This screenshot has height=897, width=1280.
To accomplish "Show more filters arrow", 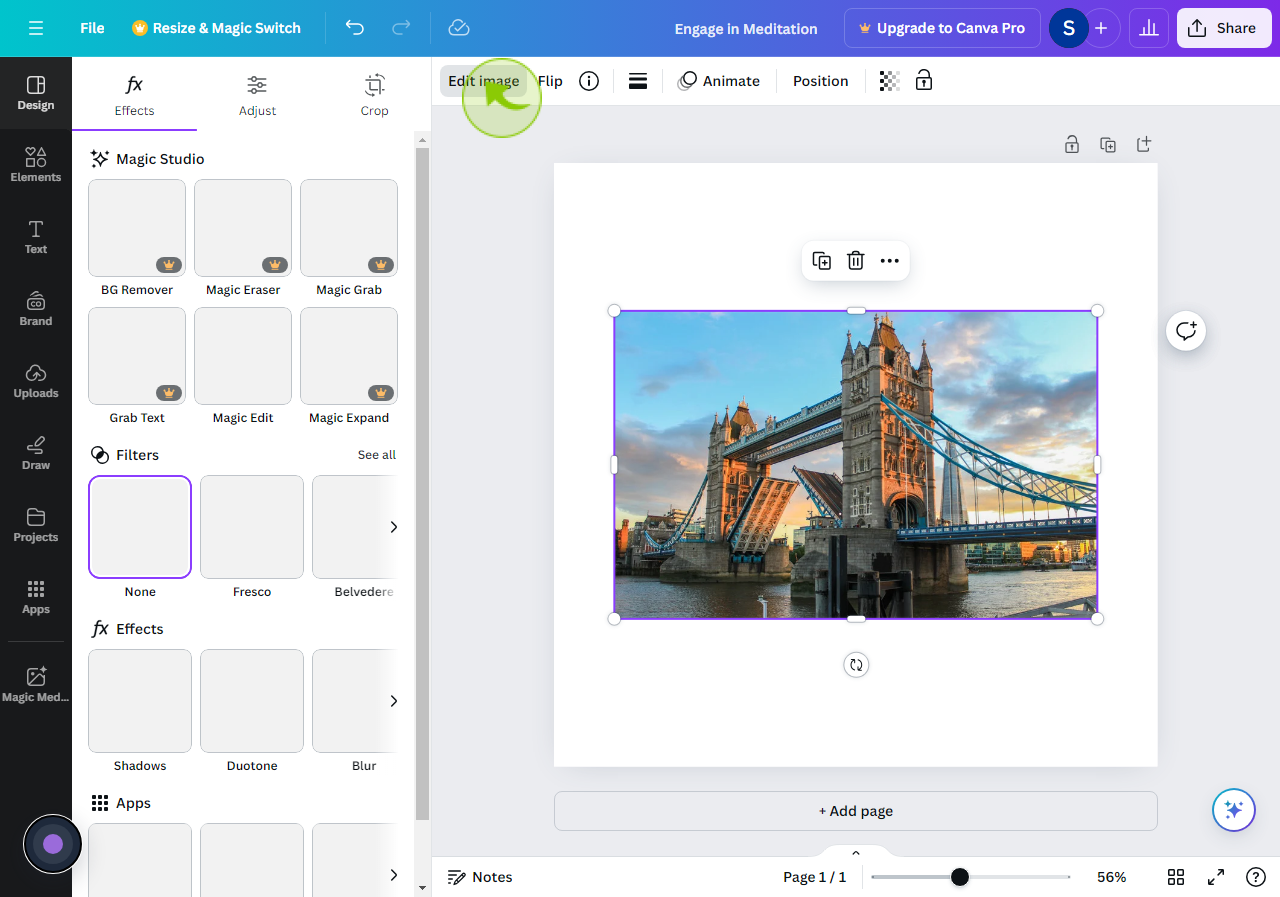I will click(393, 527).
